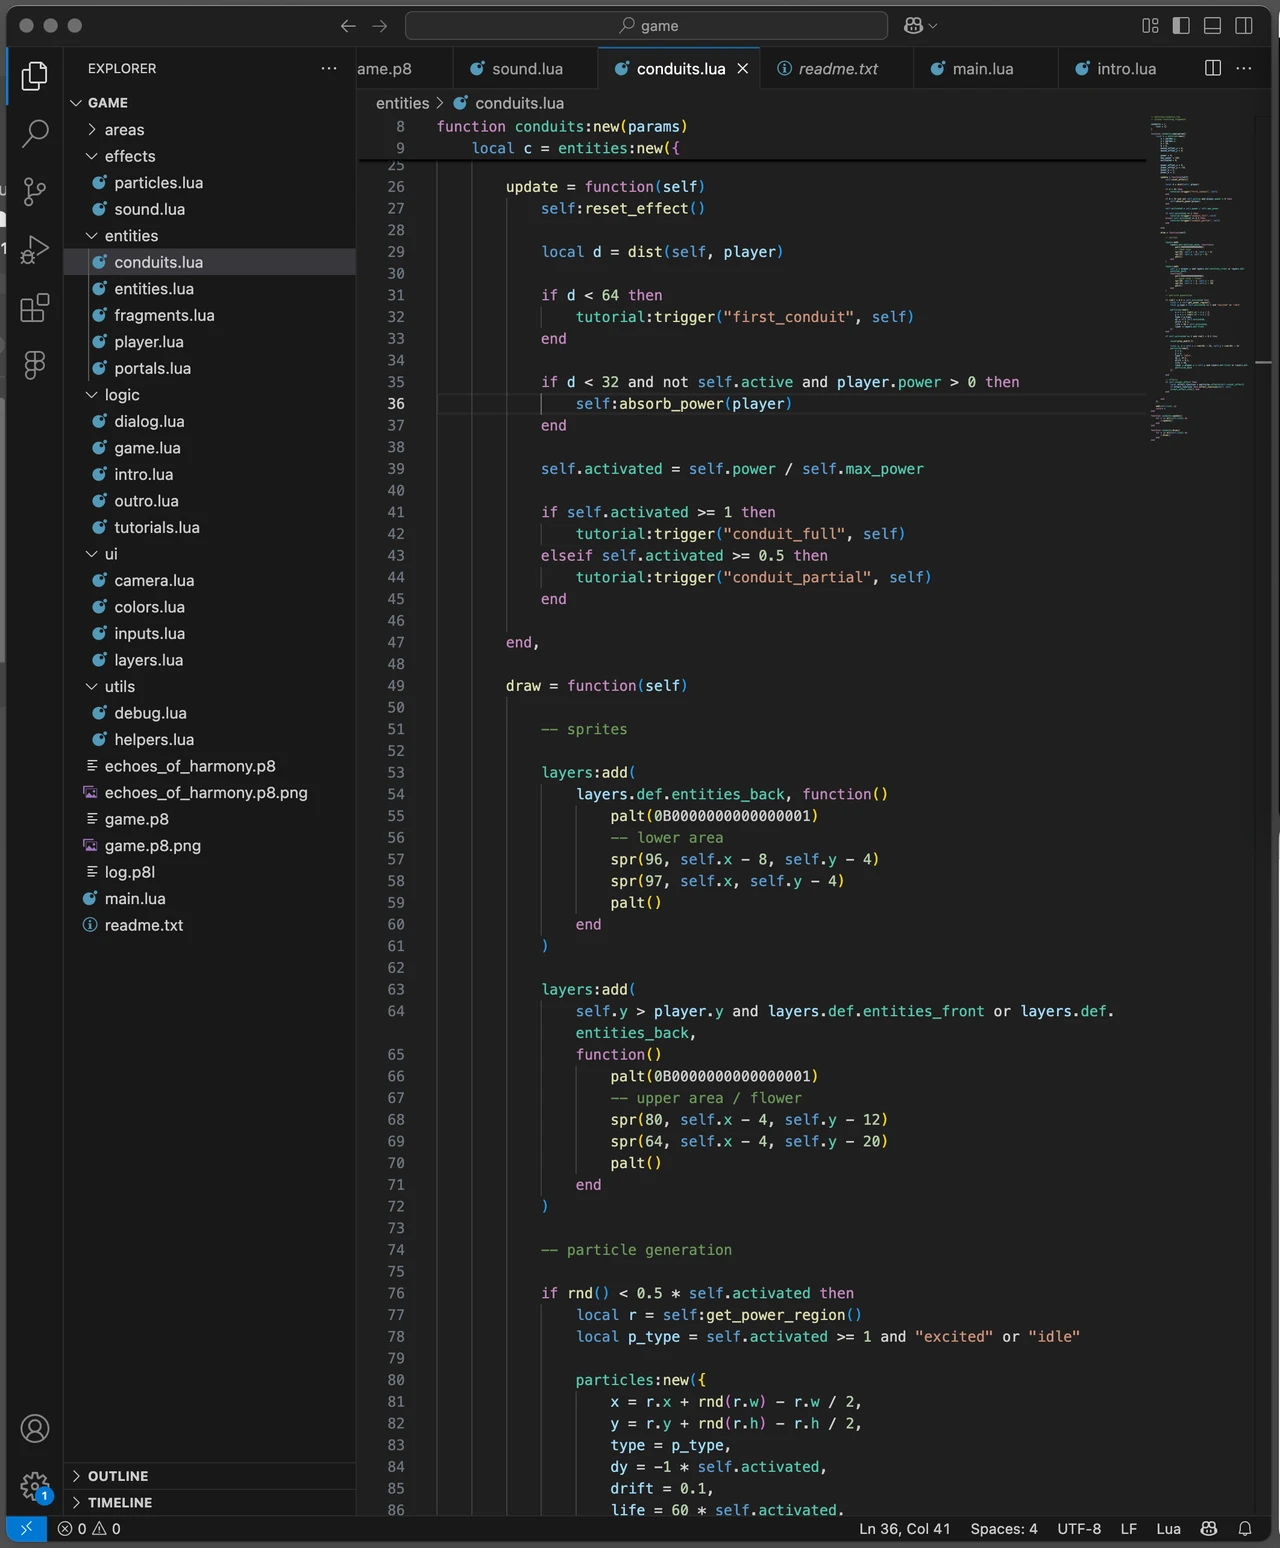The image size is (1280, 1548).
Task: Open the Copilot menu in title bar
Action: 920,26
